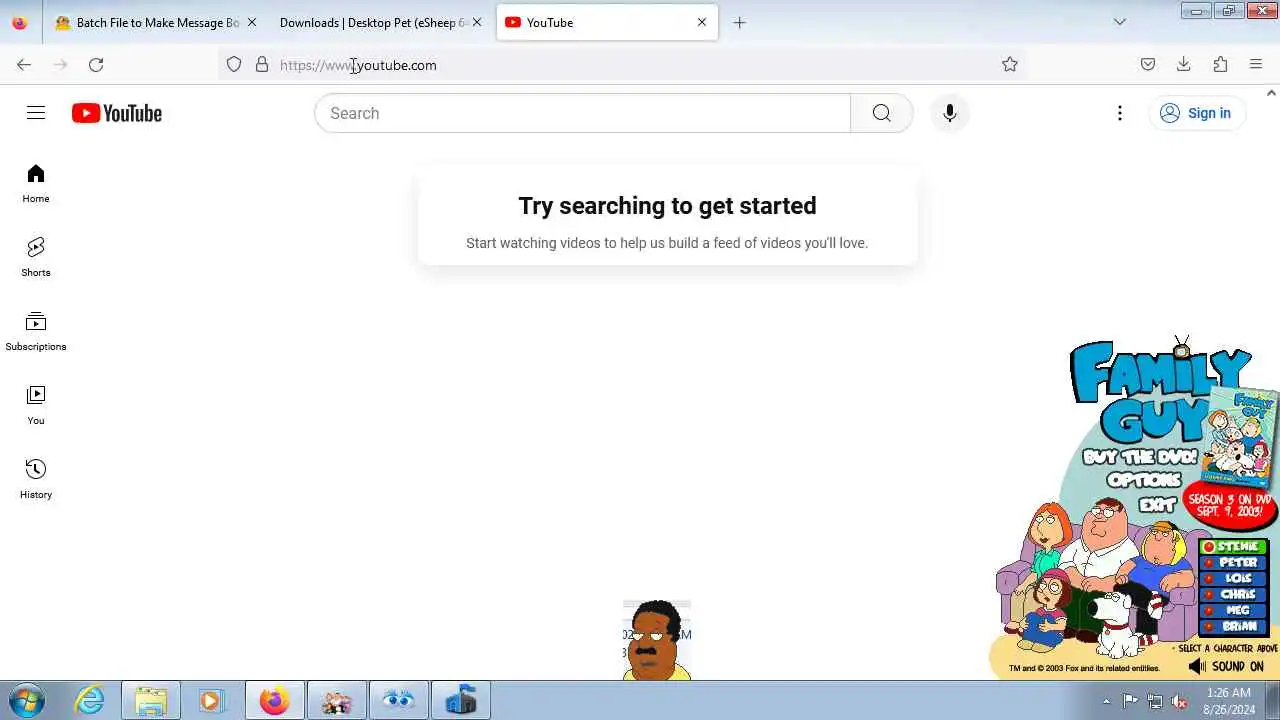The width and height of the screenshot is (1280, 720).
Task: Go back with the browser back arrow
Action: 24,65
